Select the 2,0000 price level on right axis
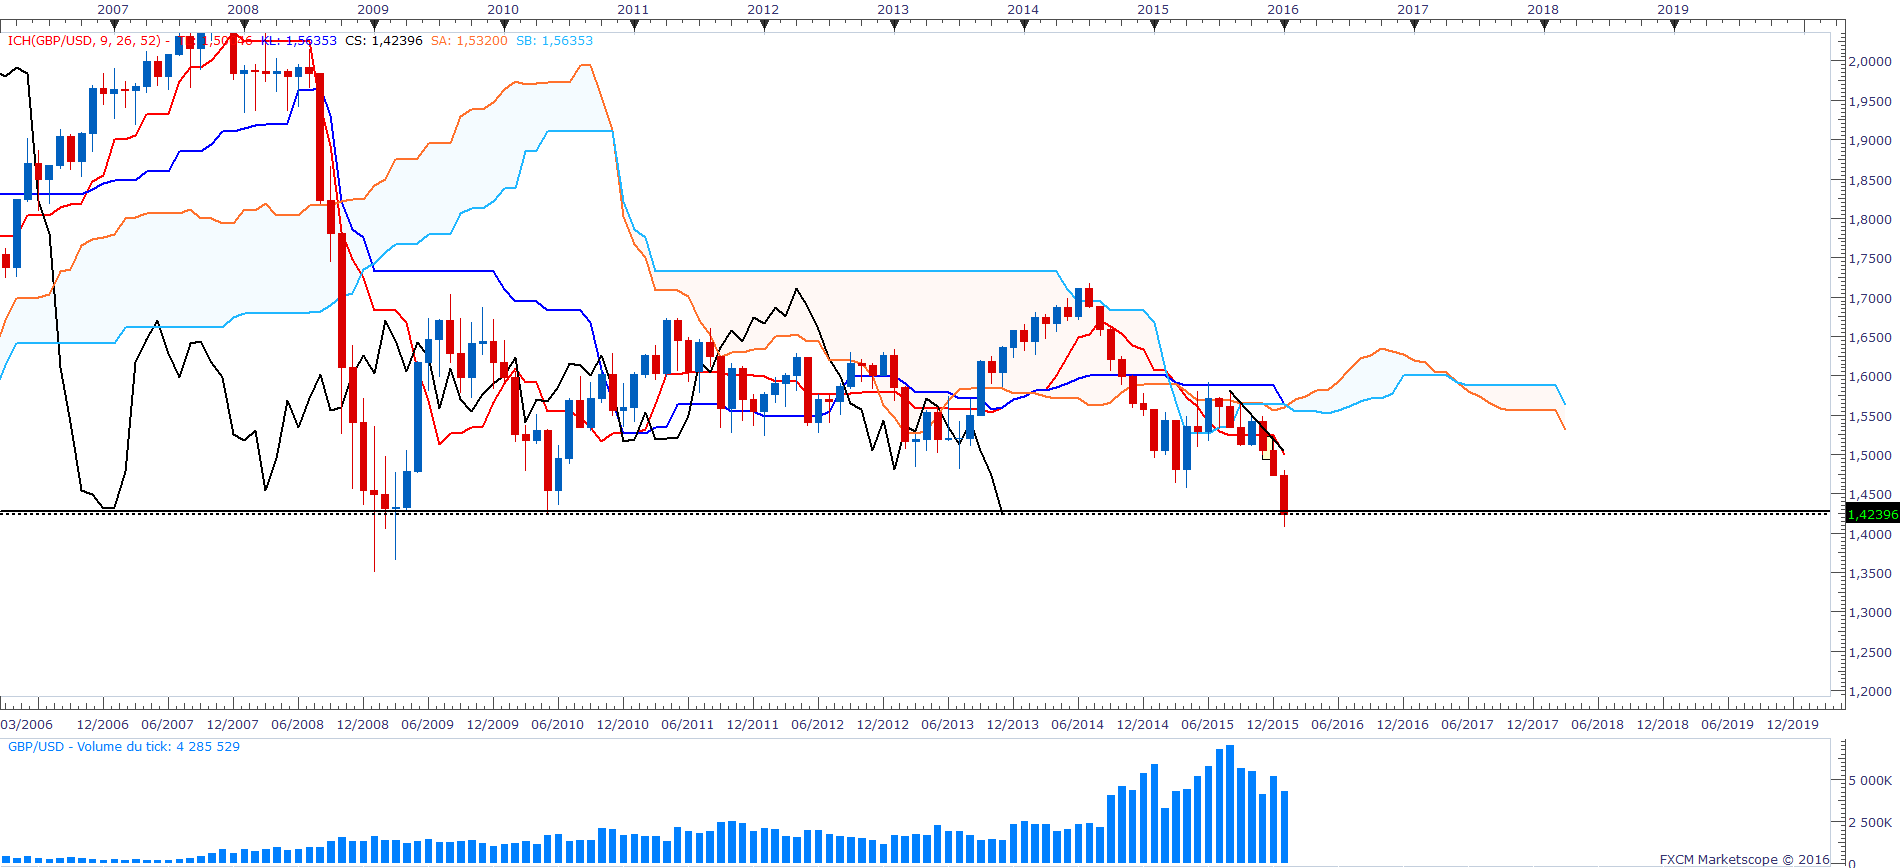The height and width of the screenshot is (868, 1903). (1870, 62)
